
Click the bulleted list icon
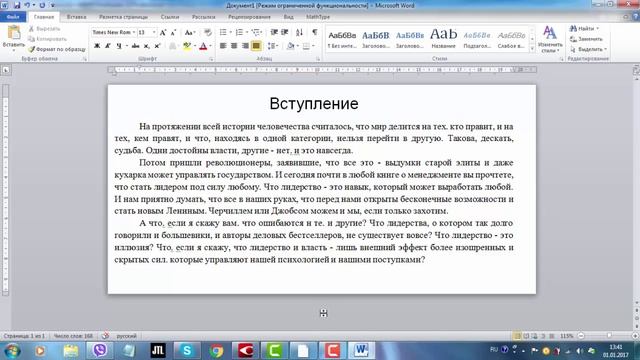tap(223, 32)
